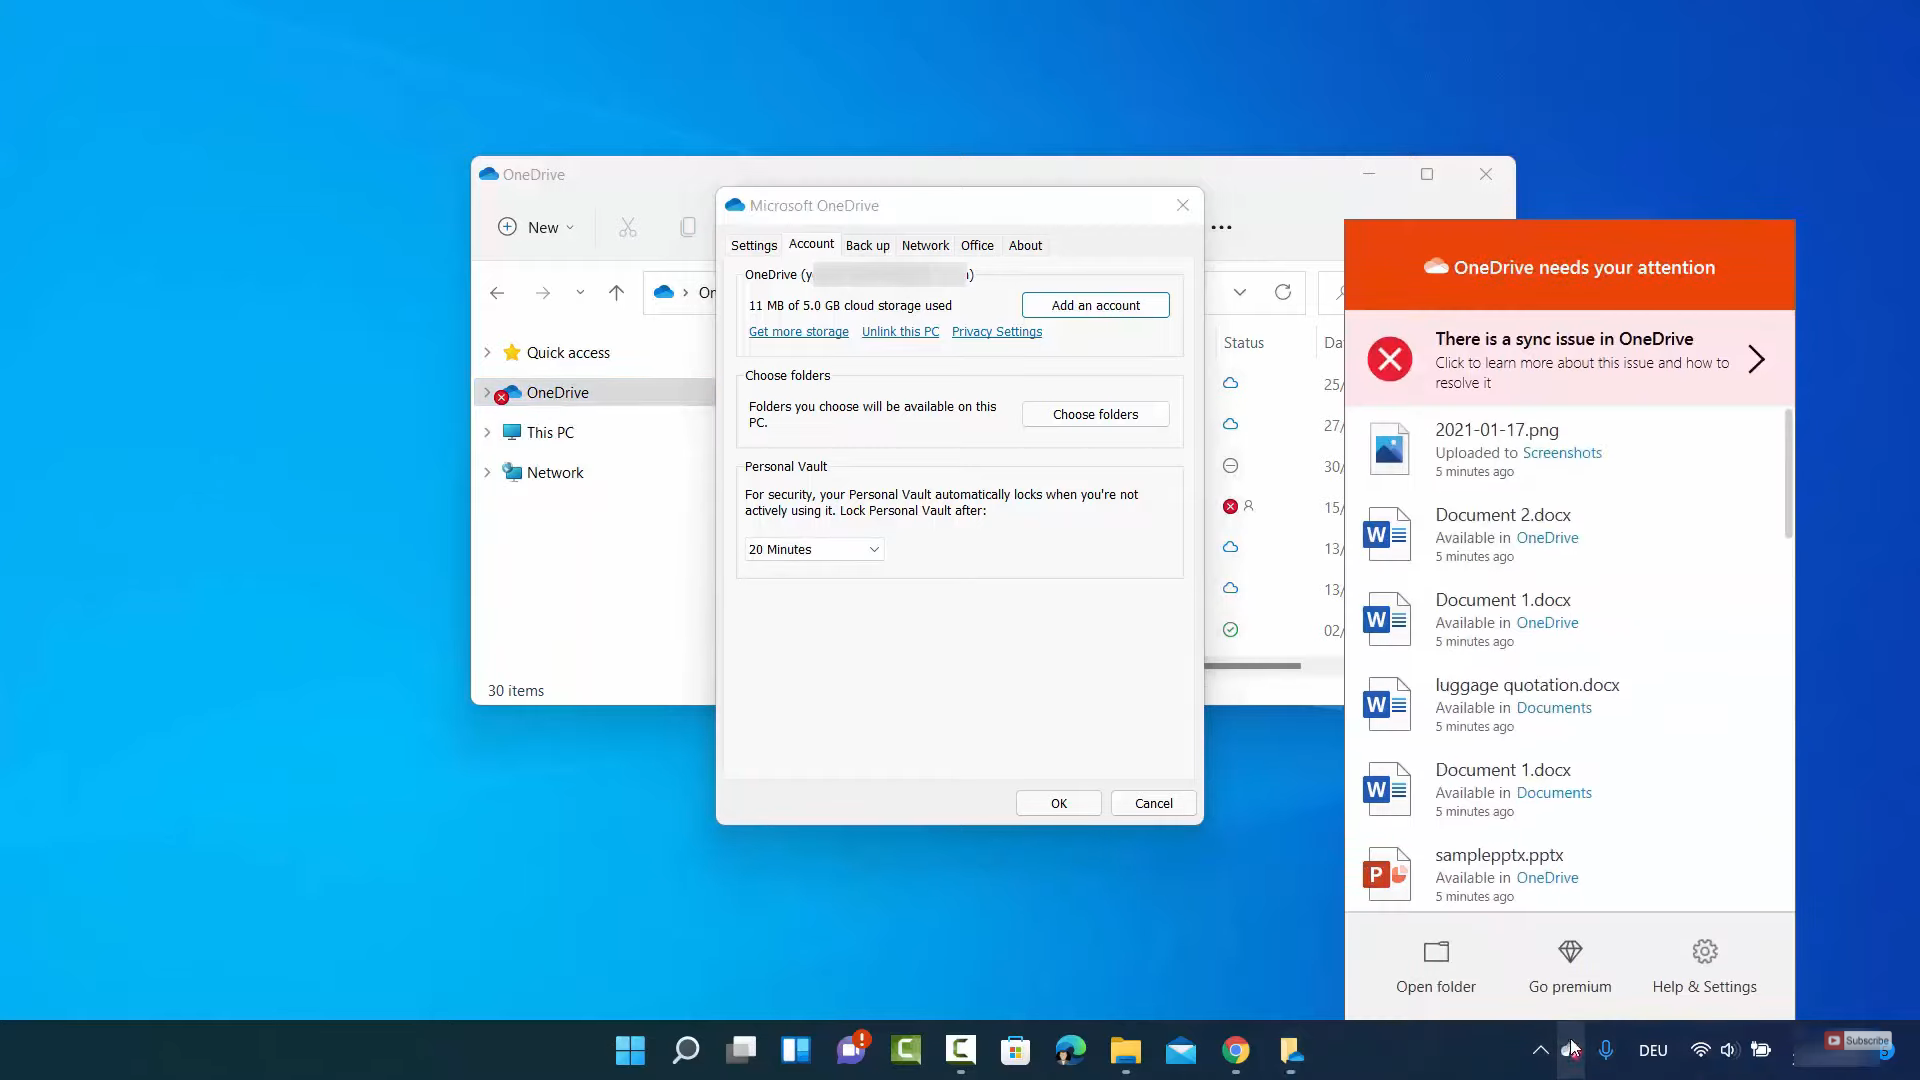Click the red sync issue error icon
Screen dimensions: 1920x1080
pos(1390,359)
